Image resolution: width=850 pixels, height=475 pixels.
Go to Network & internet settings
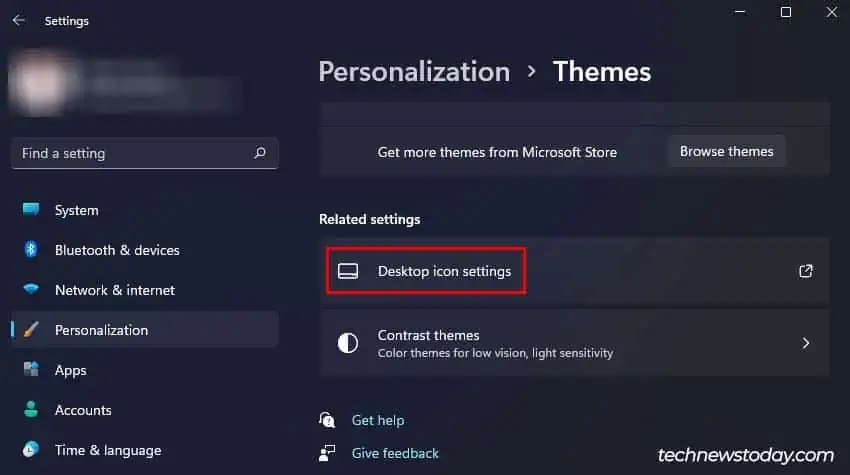(114, 290)
